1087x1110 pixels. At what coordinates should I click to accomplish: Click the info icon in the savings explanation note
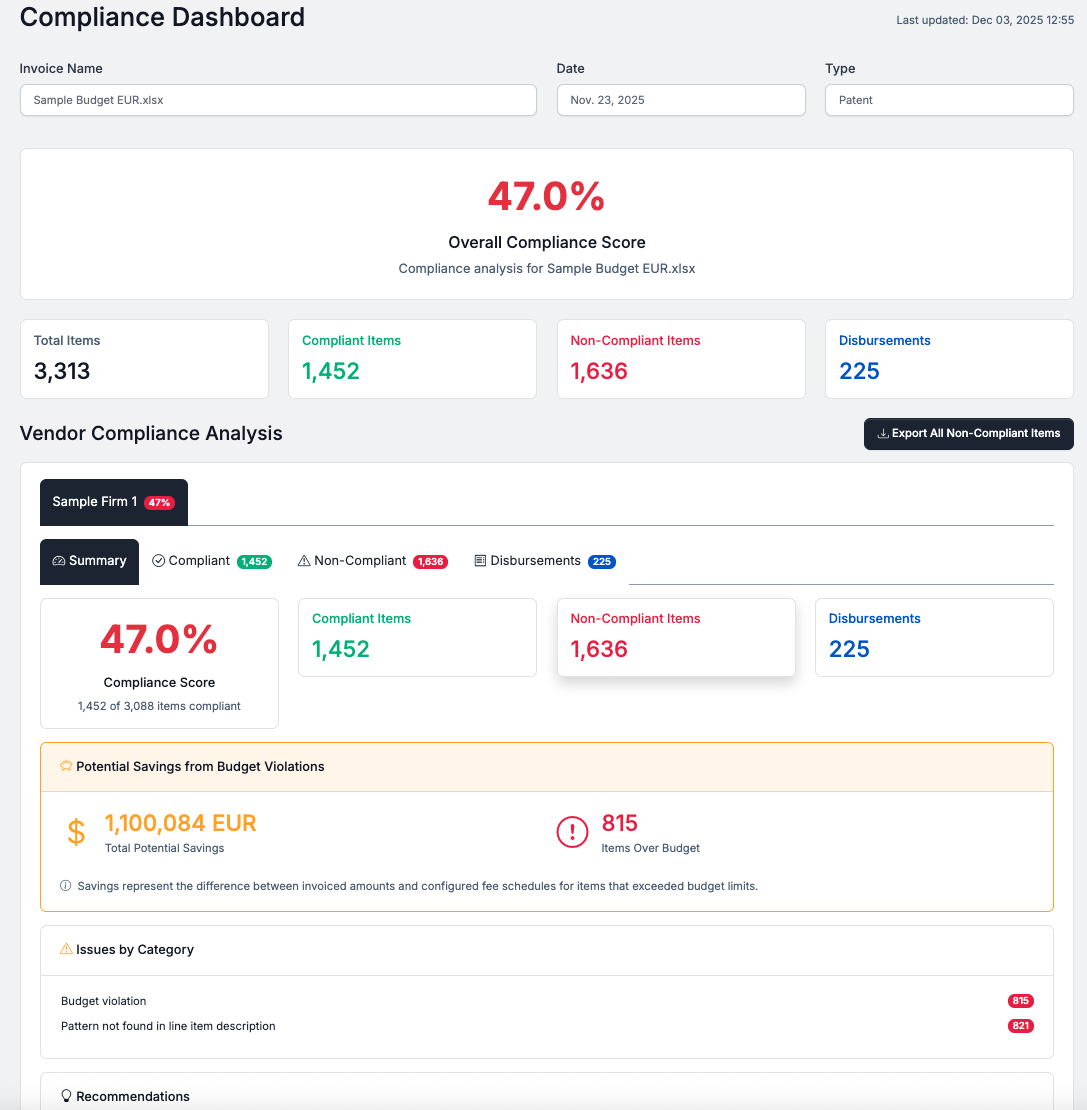pyautogui.click(x=65, y=885)
